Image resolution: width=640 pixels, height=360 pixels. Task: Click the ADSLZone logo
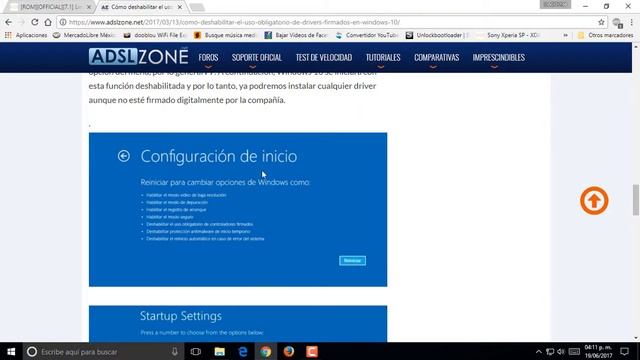pos(138,56)
